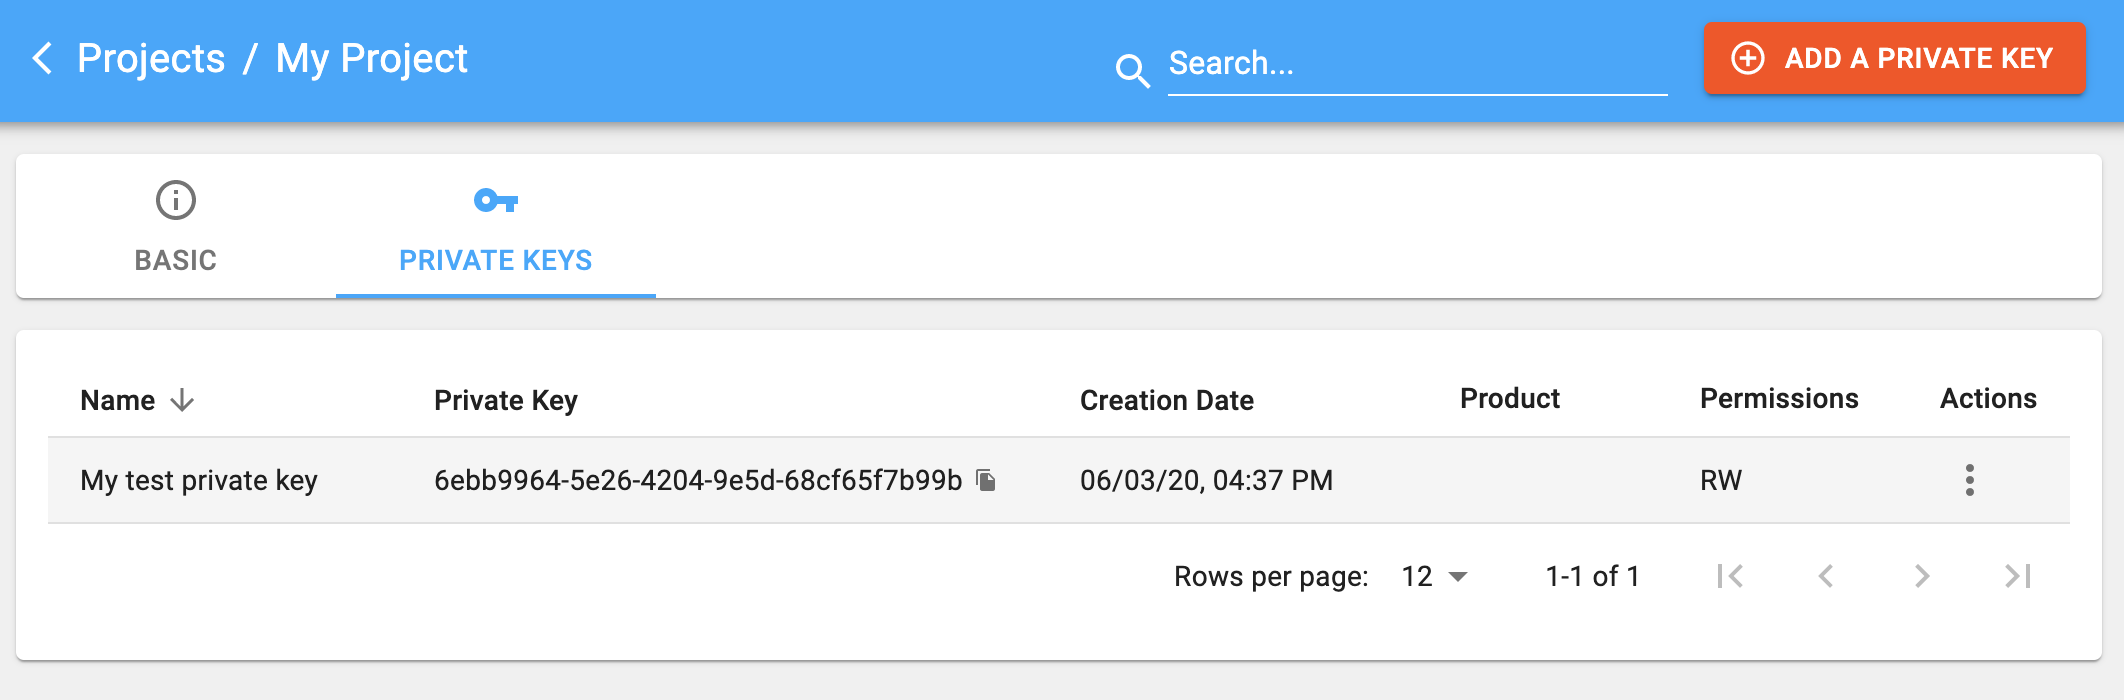Click the back arrow icon
Image resolution: width=2124 pixels, height=700 pixels.
coord(42,59)
